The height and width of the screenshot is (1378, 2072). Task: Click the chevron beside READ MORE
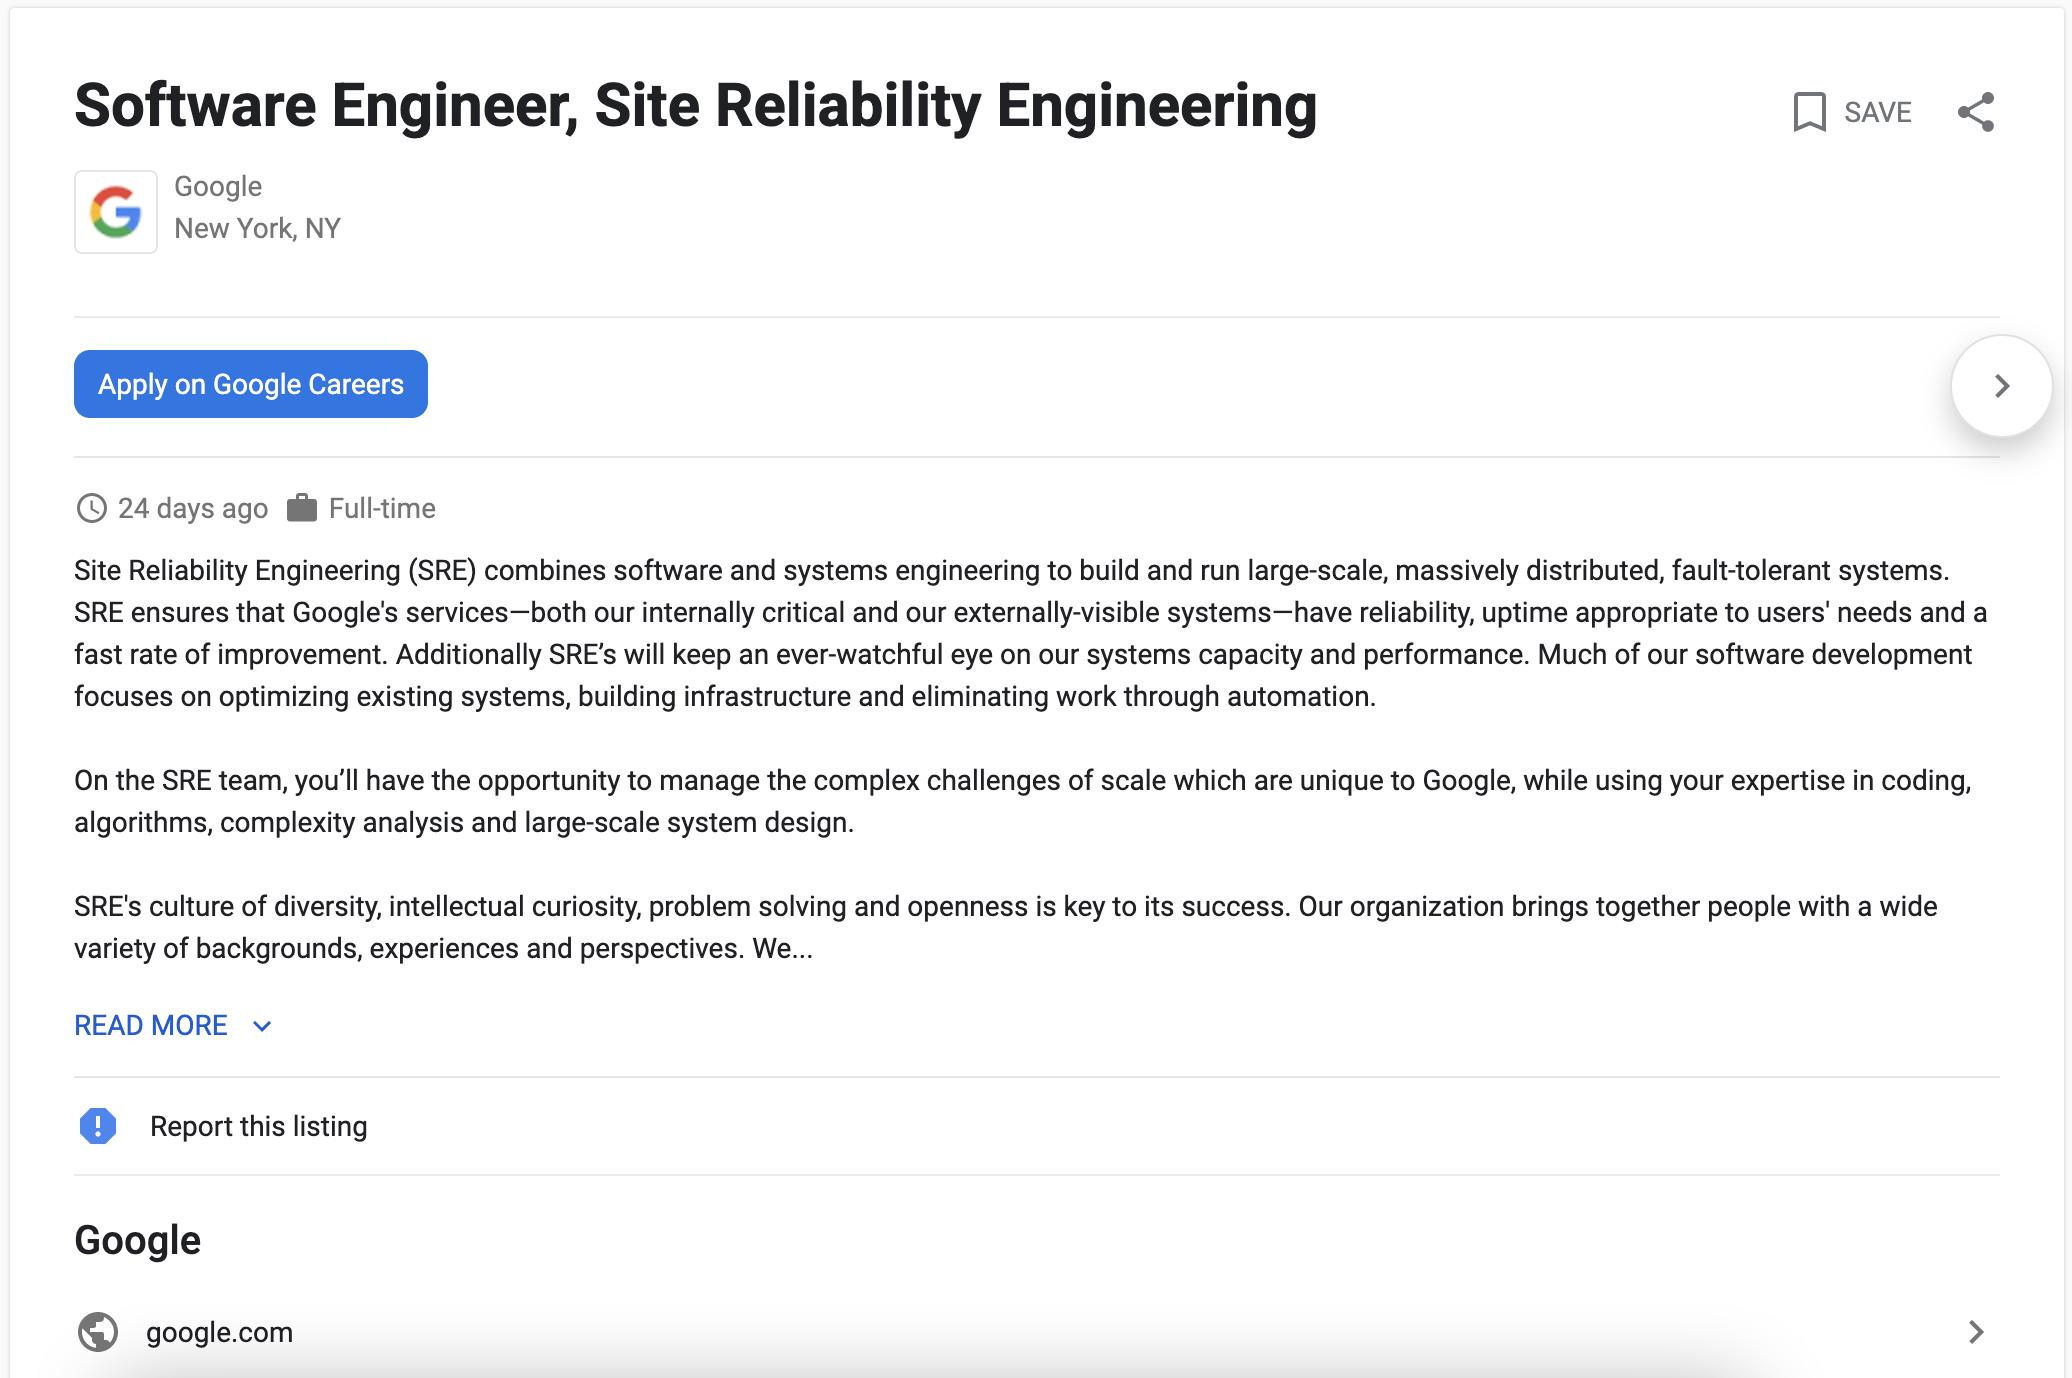261,1026
